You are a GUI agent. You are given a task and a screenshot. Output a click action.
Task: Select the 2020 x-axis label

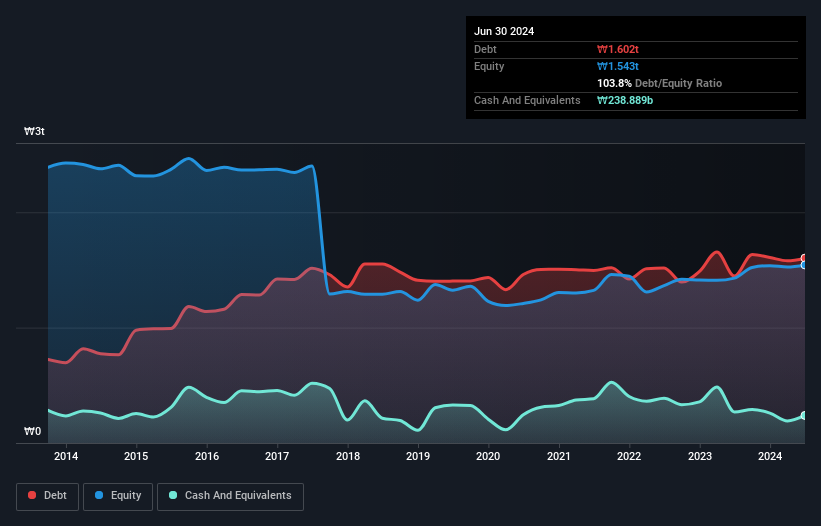[488, 456]
